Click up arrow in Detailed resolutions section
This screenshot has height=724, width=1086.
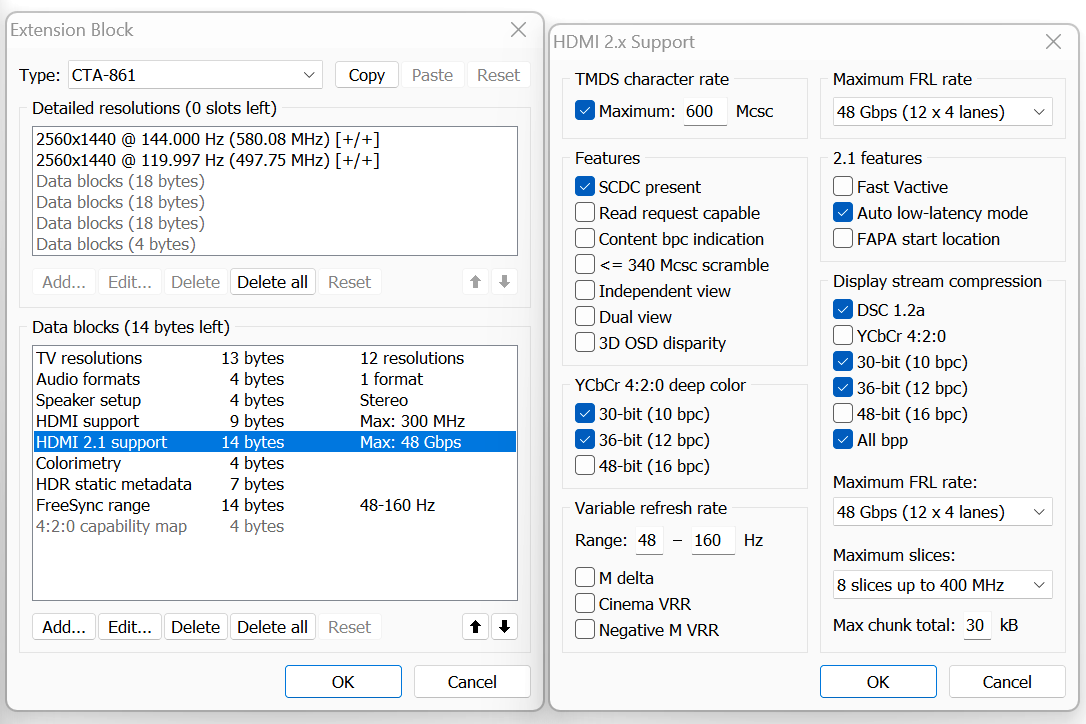pos(475,282)
